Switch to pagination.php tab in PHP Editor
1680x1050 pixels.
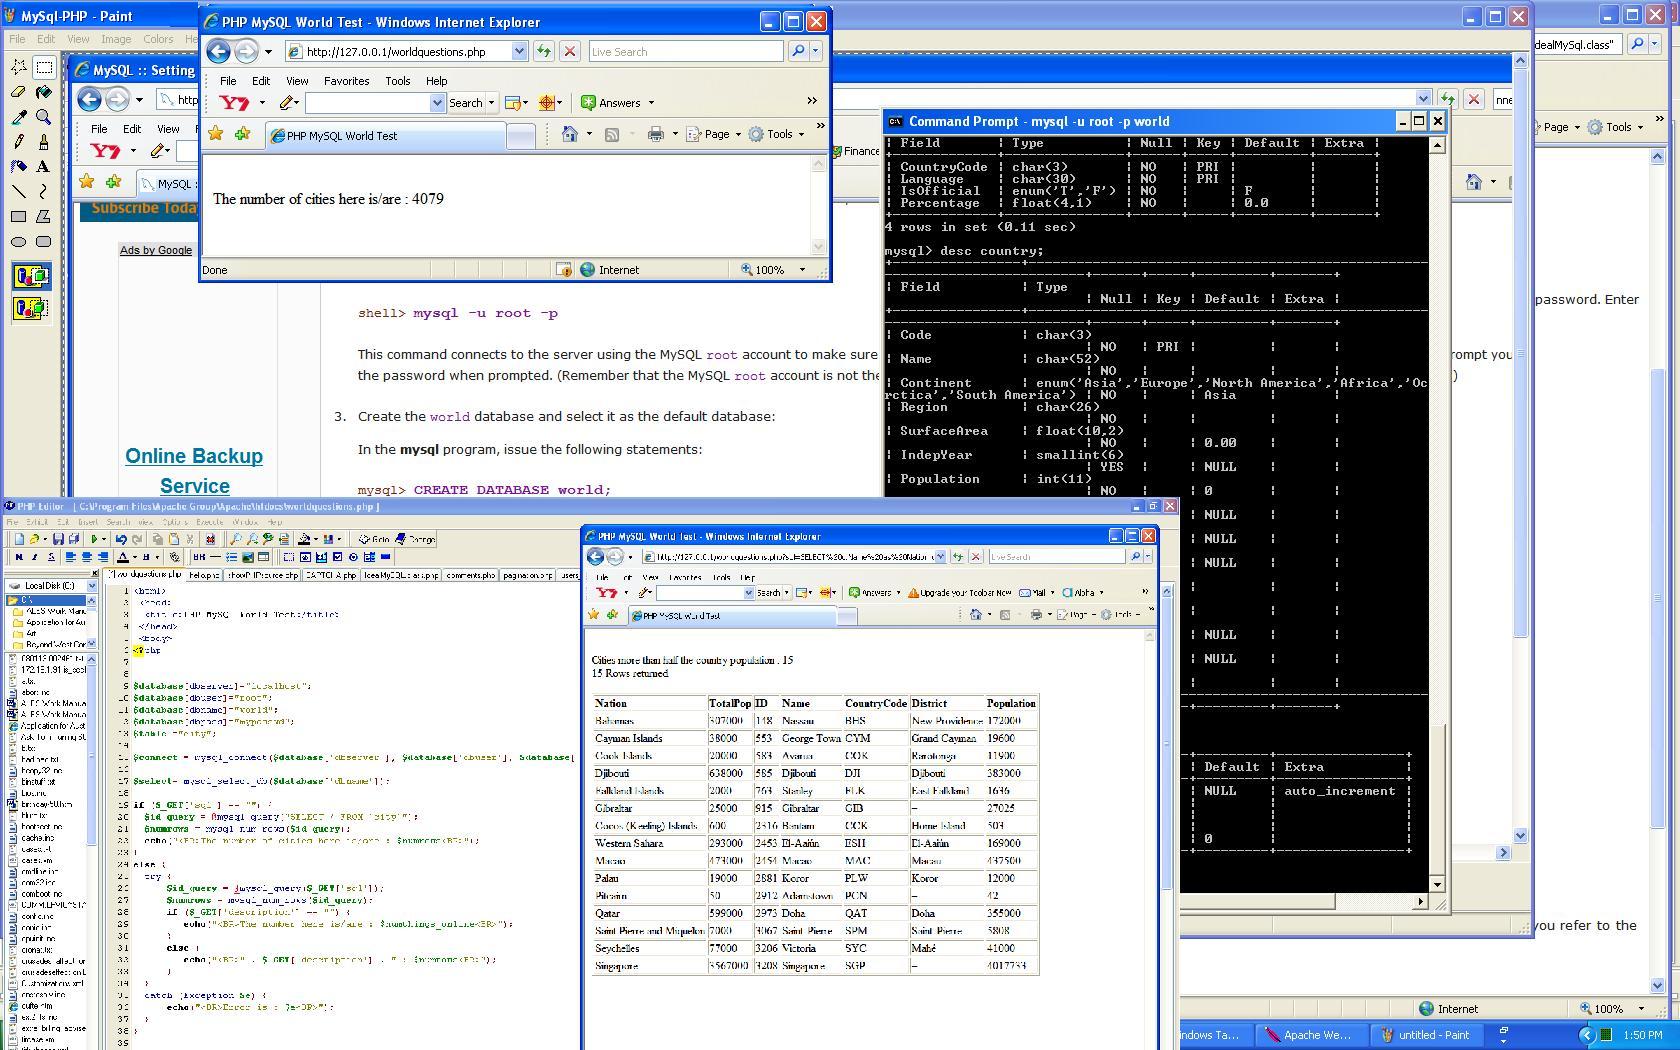pos(527,575)
